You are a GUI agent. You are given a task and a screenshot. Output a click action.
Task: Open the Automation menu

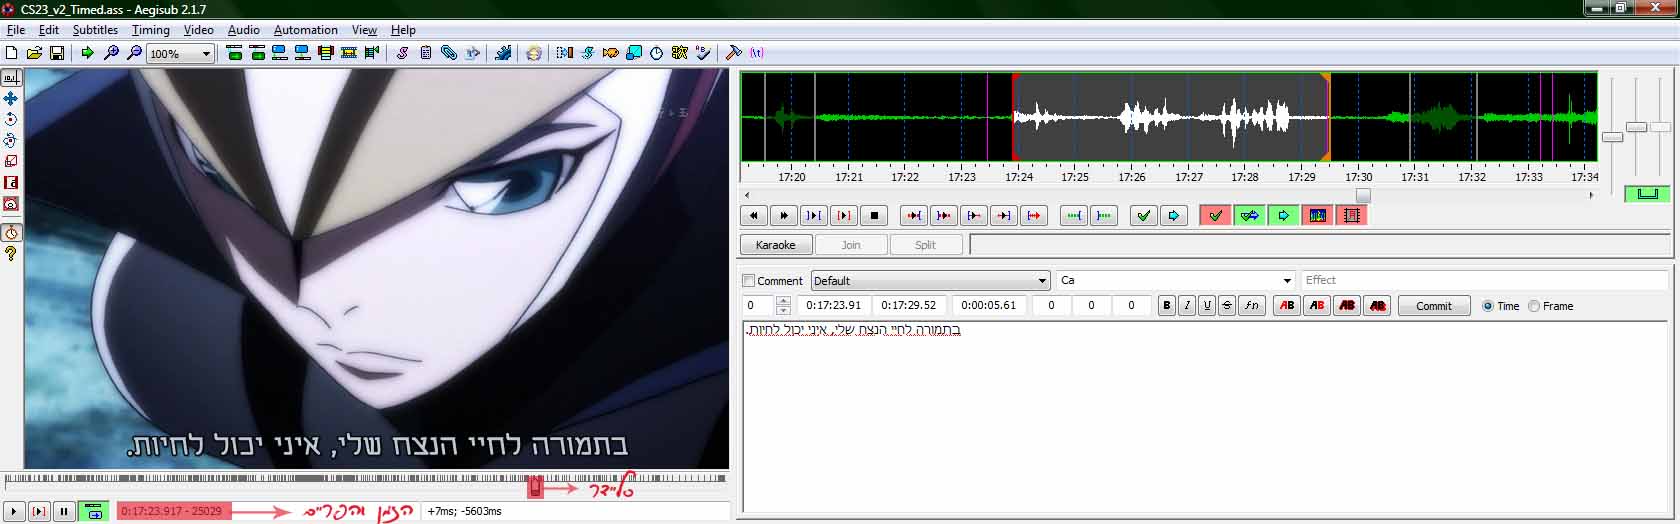[305, 30]
